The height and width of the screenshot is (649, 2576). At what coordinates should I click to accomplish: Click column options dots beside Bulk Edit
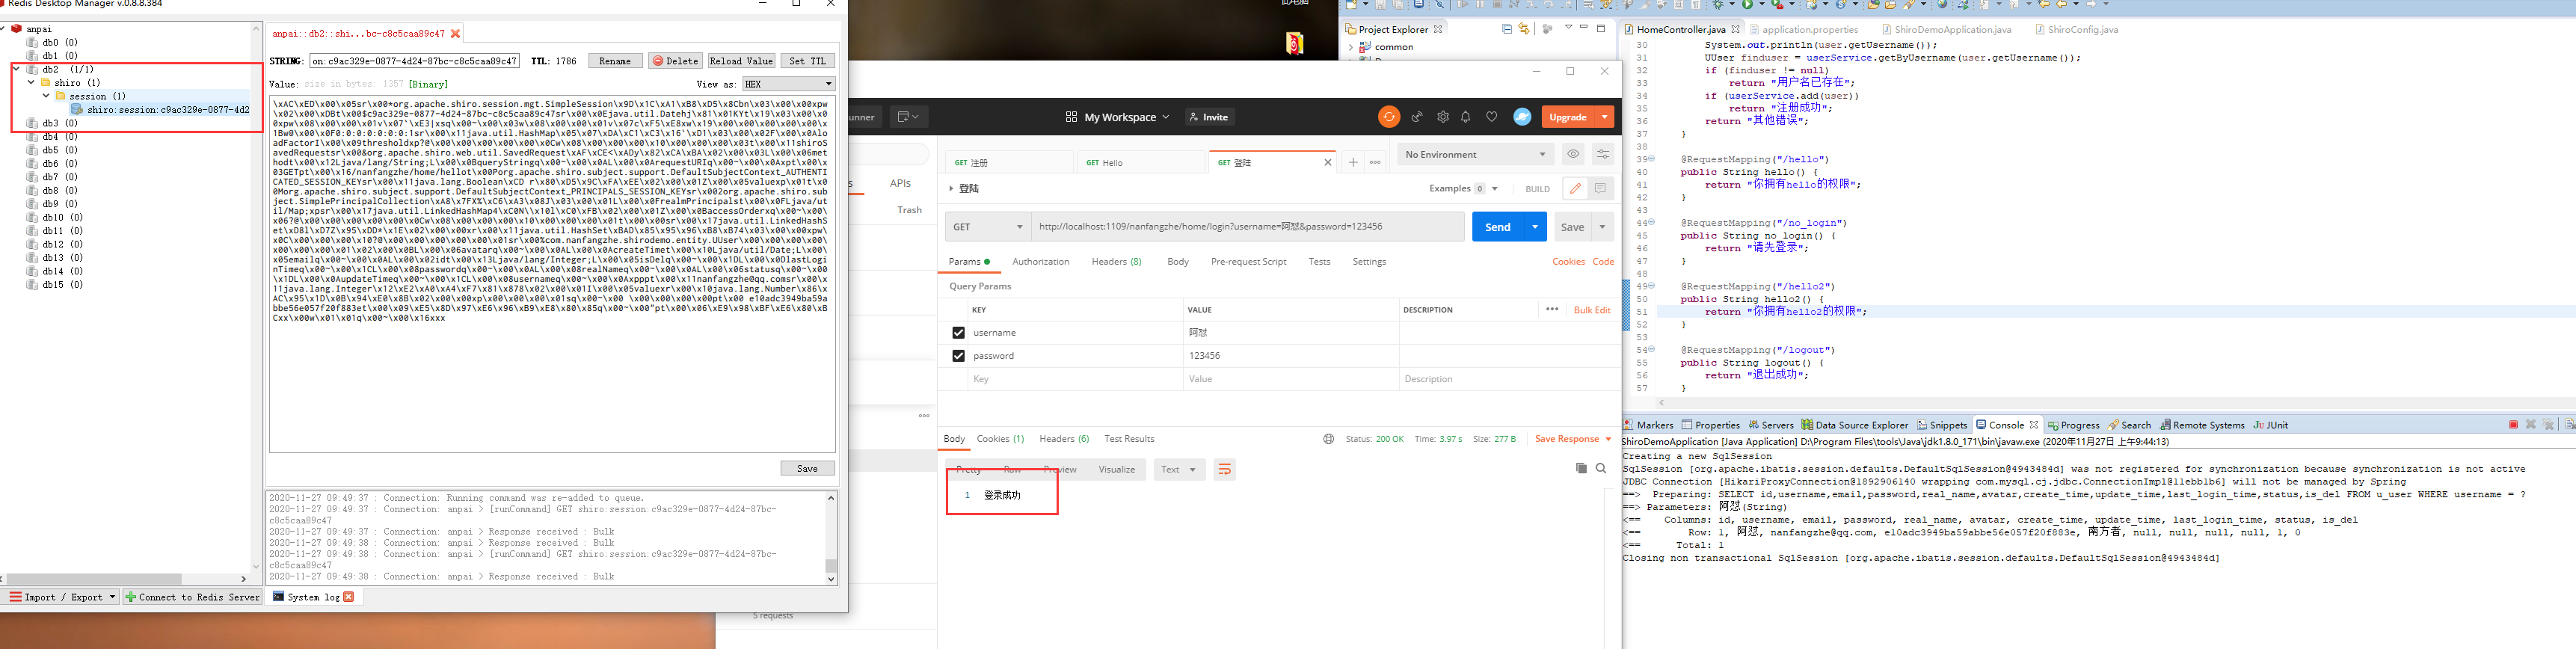pos(1552,309)
